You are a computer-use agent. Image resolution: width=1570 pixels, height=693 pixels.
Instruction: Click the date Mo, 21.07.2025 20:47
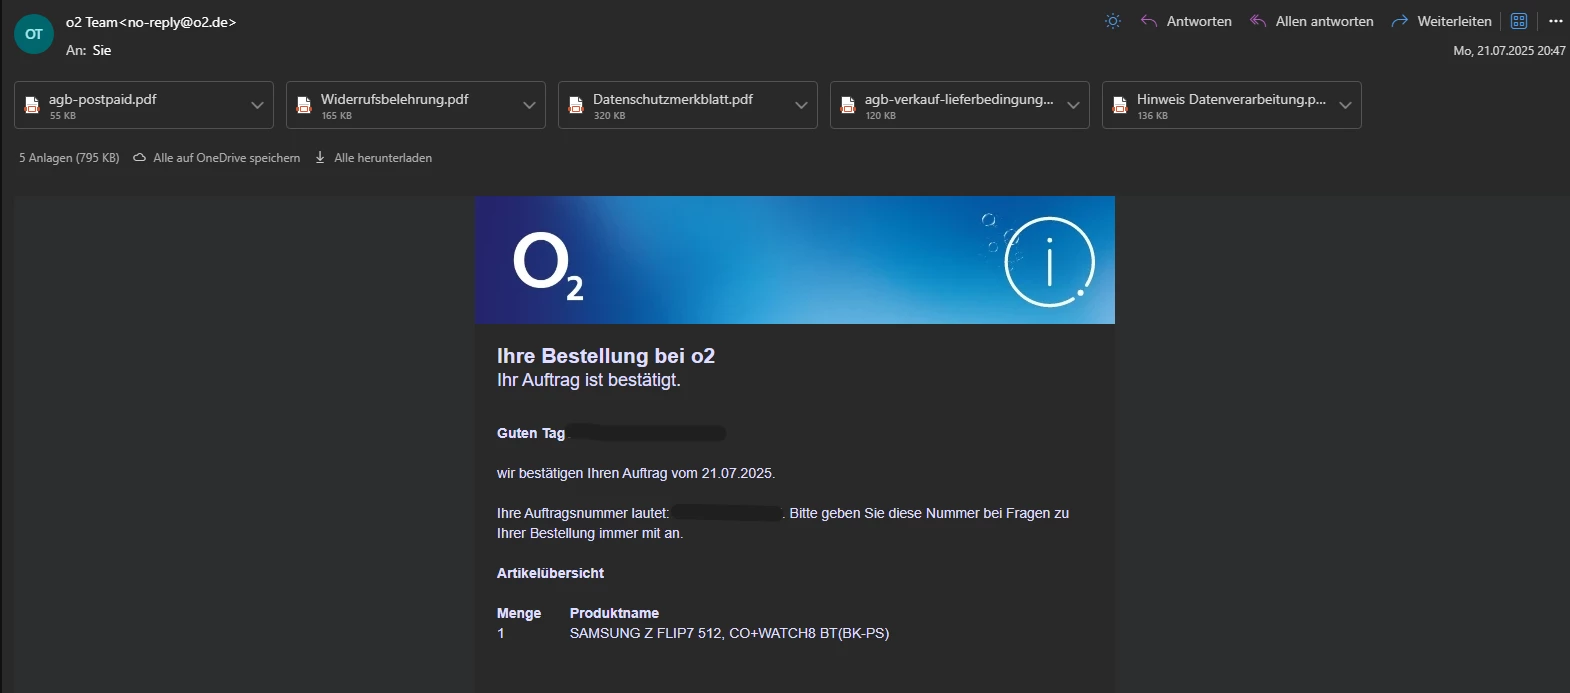[x=1509, y=50]
